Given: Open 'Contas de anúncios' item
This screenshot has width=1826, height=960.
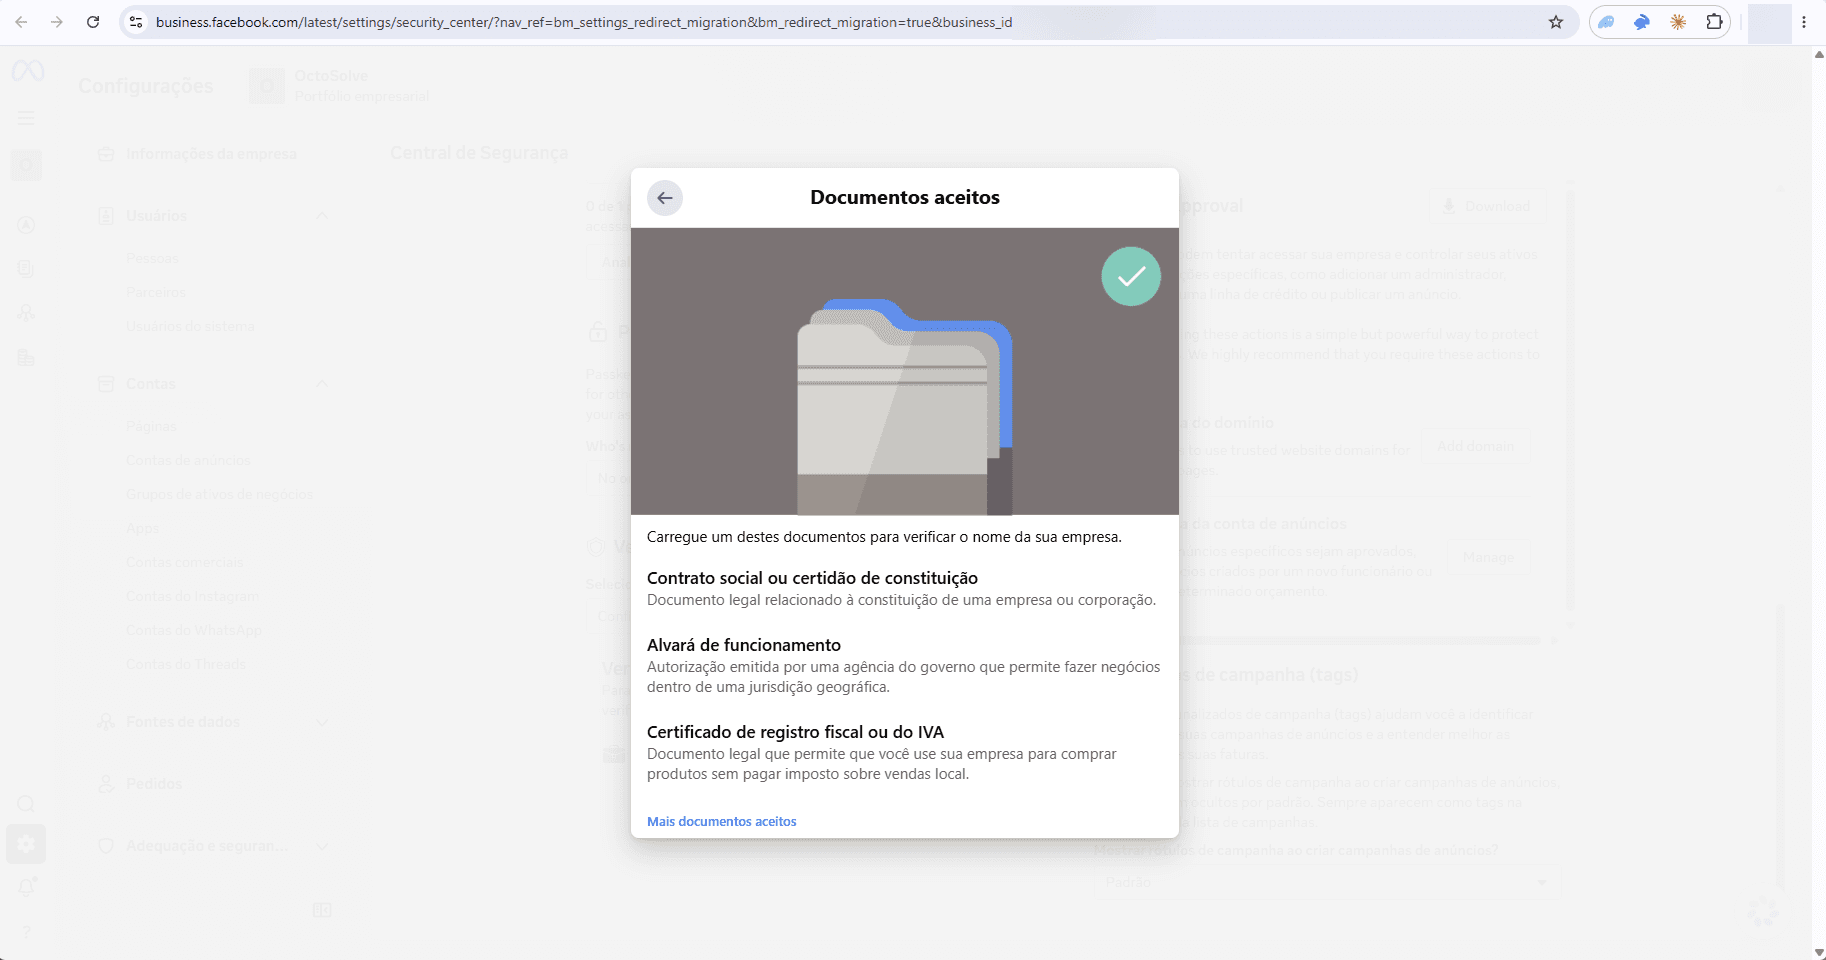Looking at the screenshot, I should click(x=188, y=461).
